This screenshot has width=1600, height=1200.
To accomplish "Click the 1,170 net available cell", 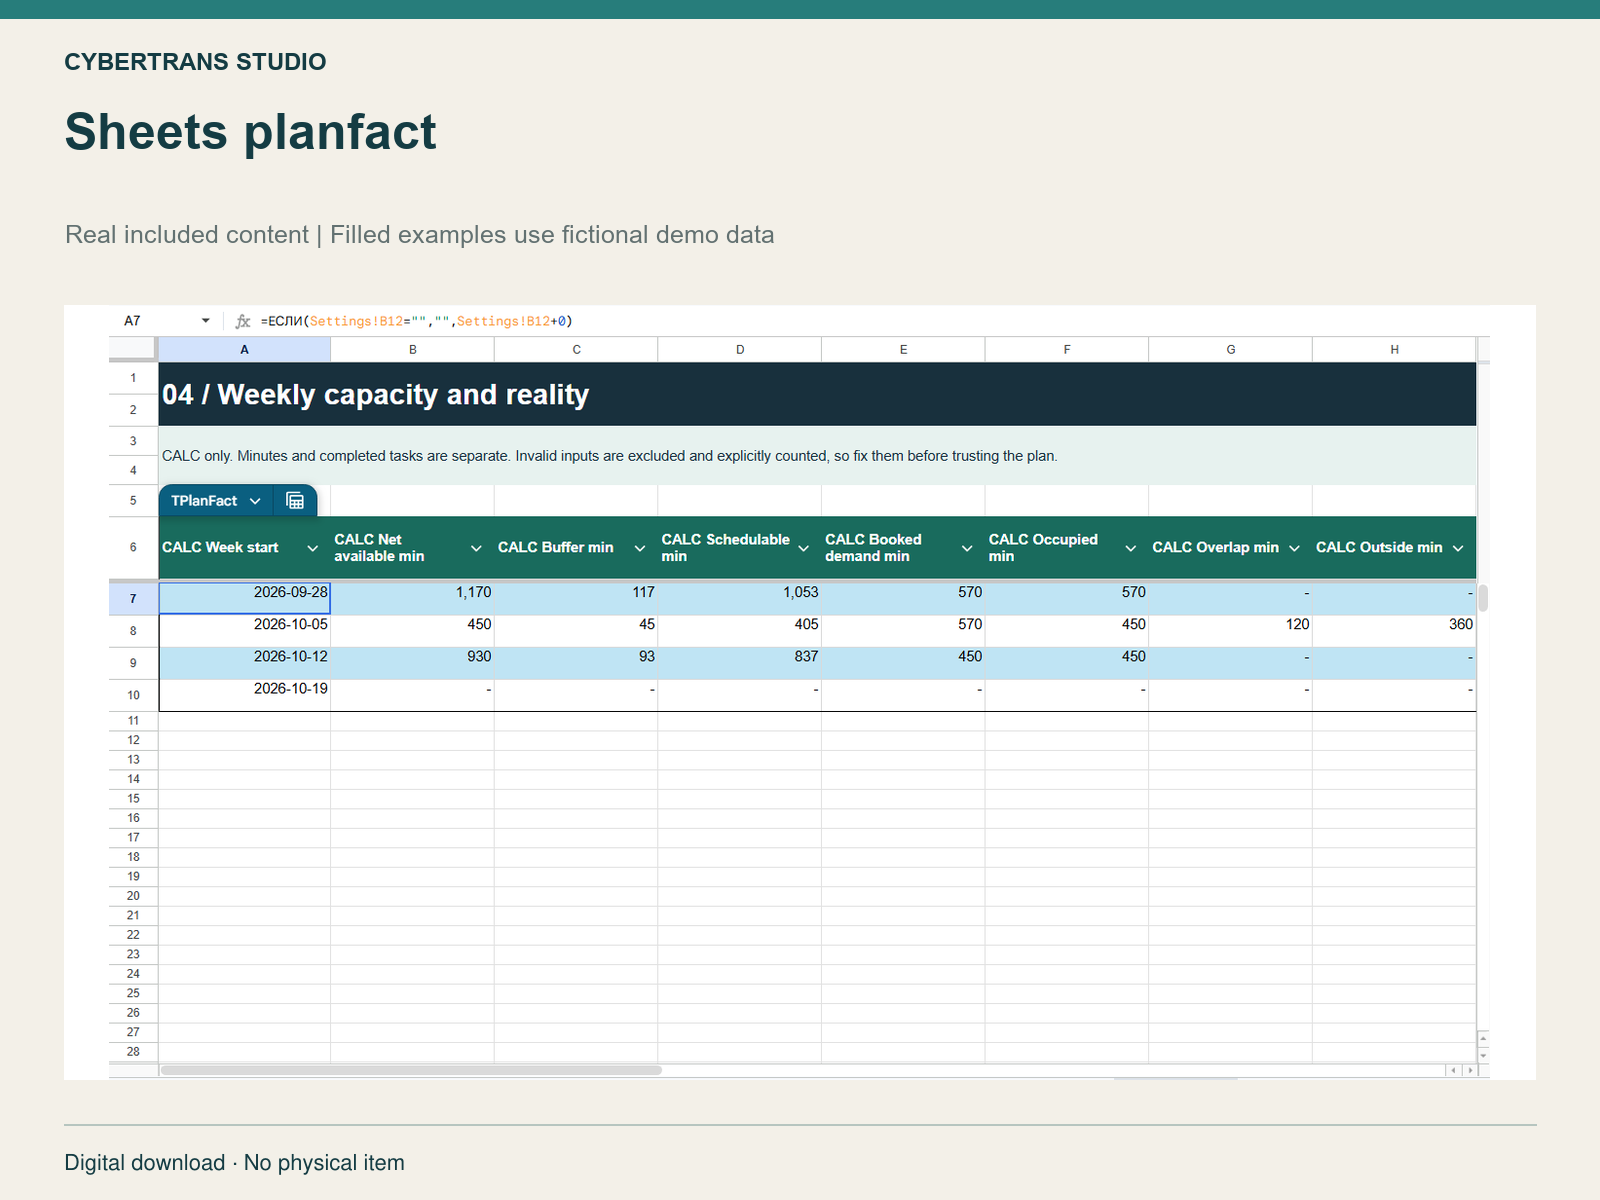I will click(412, 598).
